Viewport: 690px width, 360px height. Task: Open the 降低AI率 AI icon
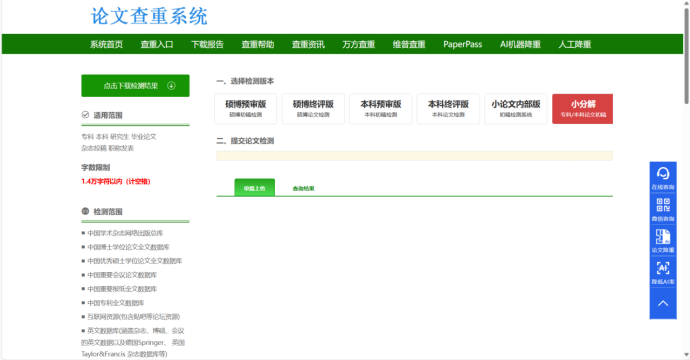pos(663,268)
